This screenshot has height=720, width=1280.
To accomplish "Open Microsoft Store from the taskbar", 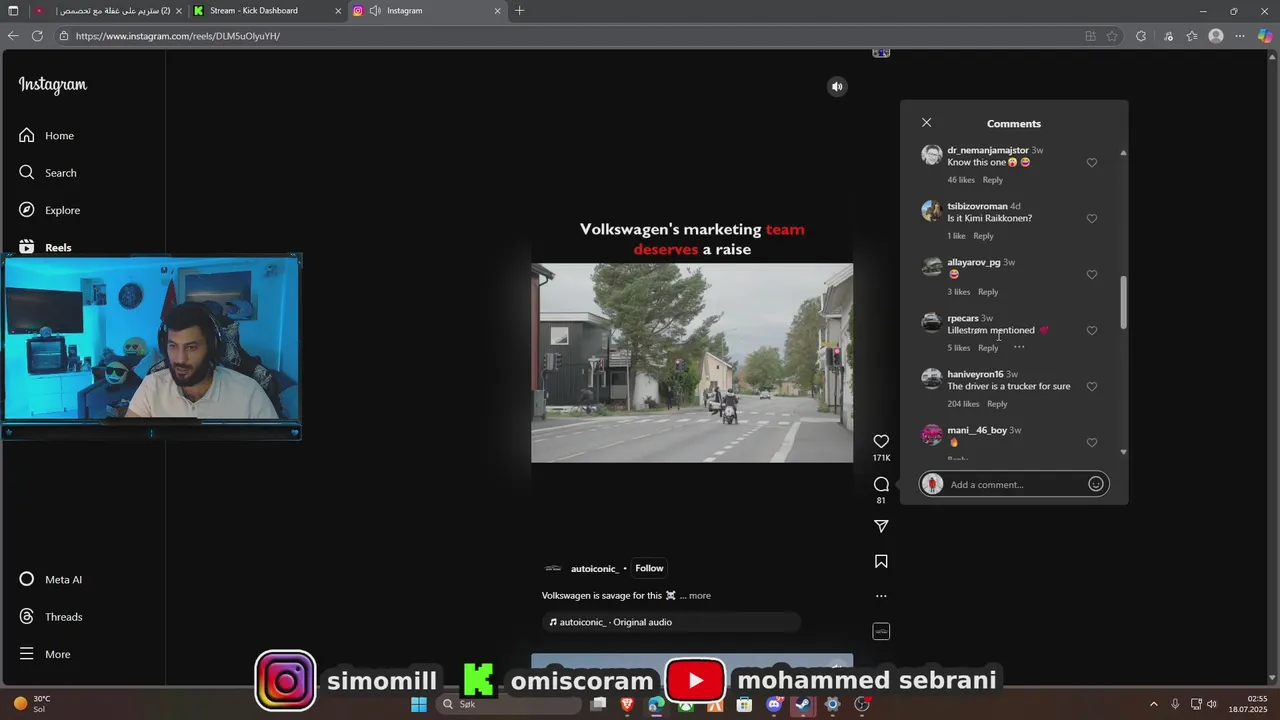I will (x=744, y=704).
